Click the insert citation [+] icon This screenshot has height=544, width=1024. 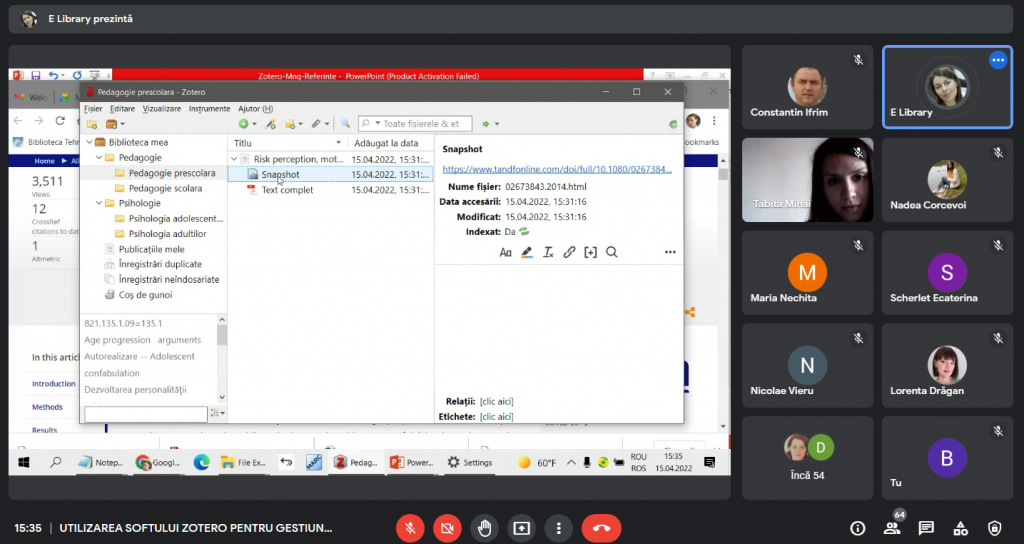pos(590,252)
